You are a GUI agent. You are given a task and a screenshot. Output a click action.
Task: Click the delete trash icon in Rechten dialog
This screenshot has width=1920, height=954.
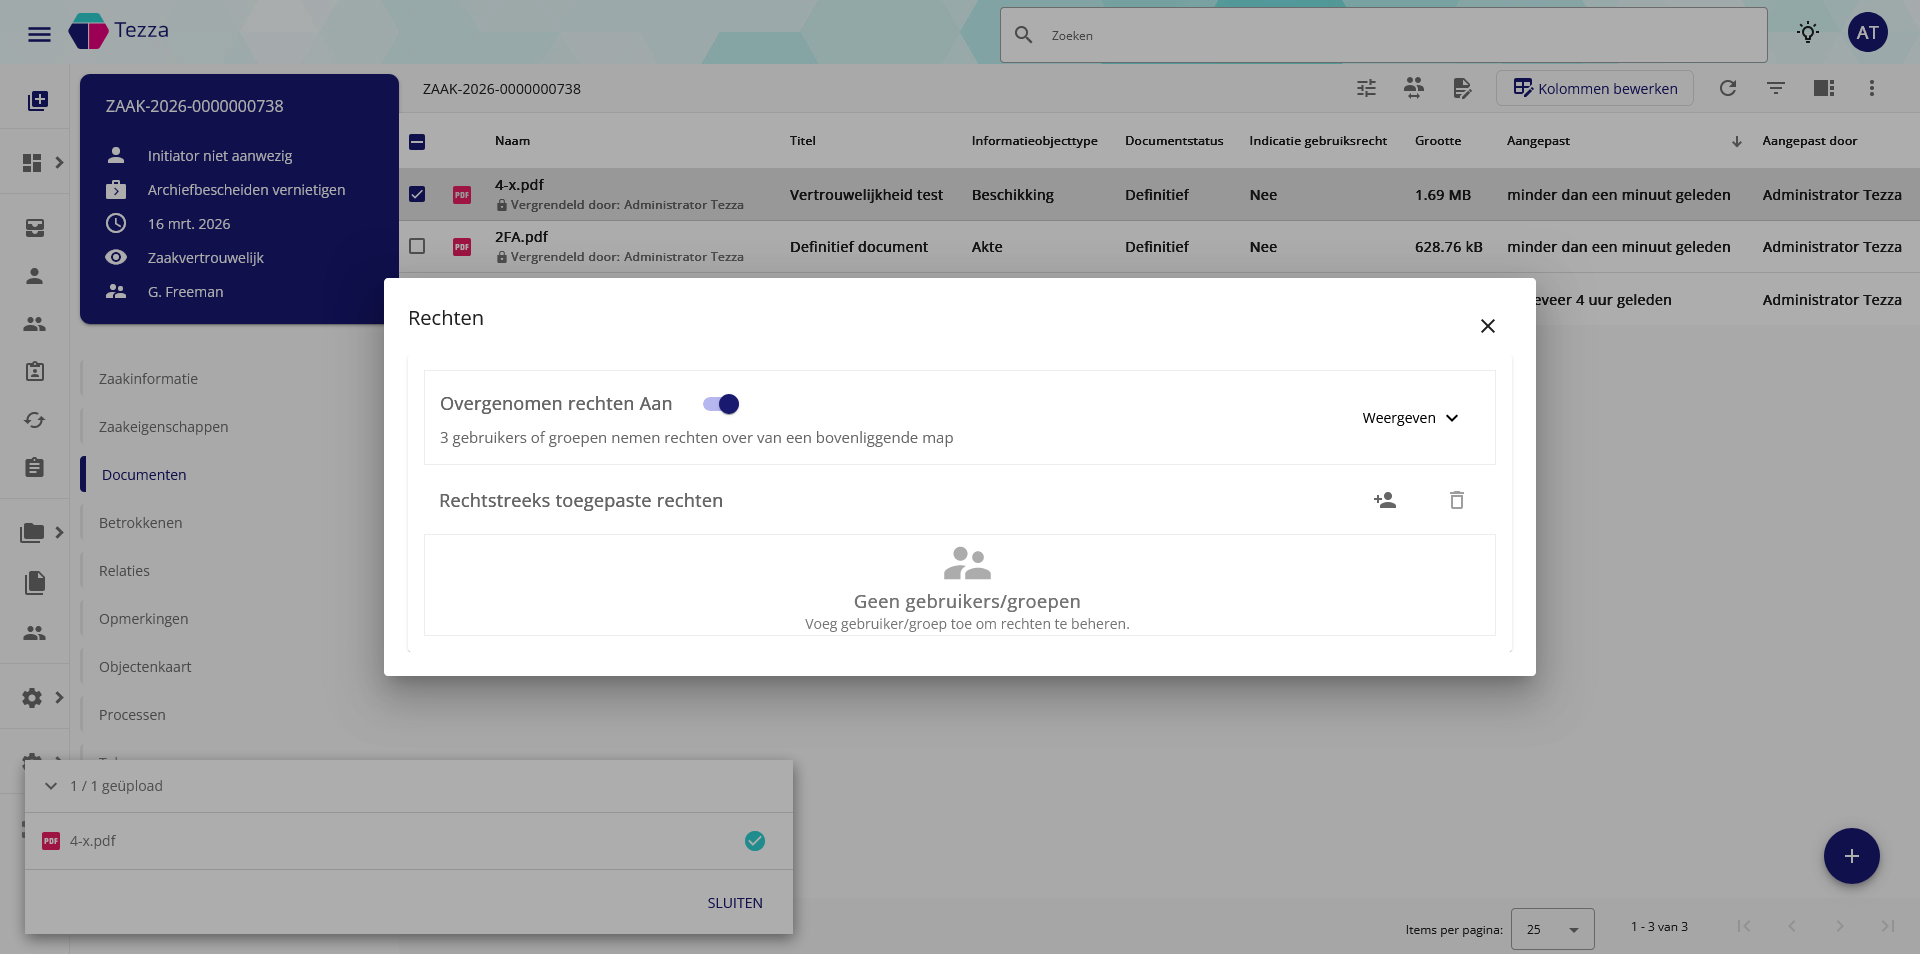[x=1457, y=500]
